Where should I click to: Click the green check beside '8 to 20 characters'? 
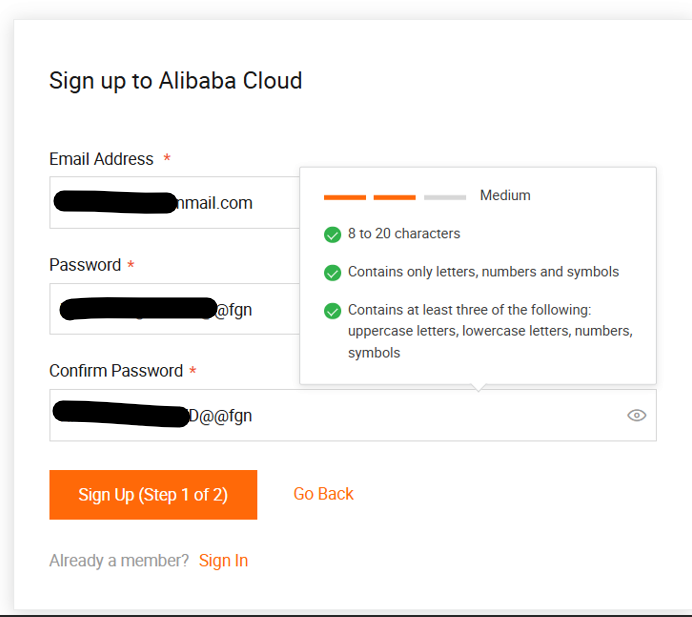click(333, 234)
